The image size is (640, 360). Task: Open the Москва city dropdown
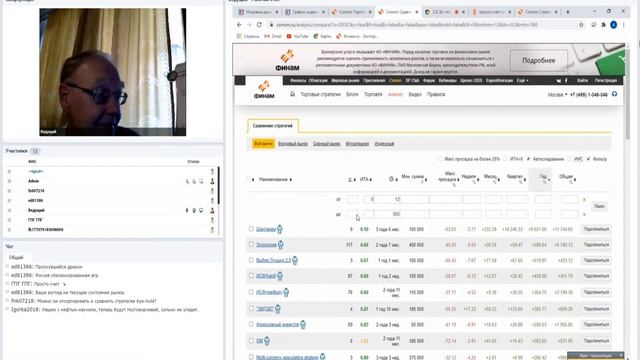(x=557, y=95)
